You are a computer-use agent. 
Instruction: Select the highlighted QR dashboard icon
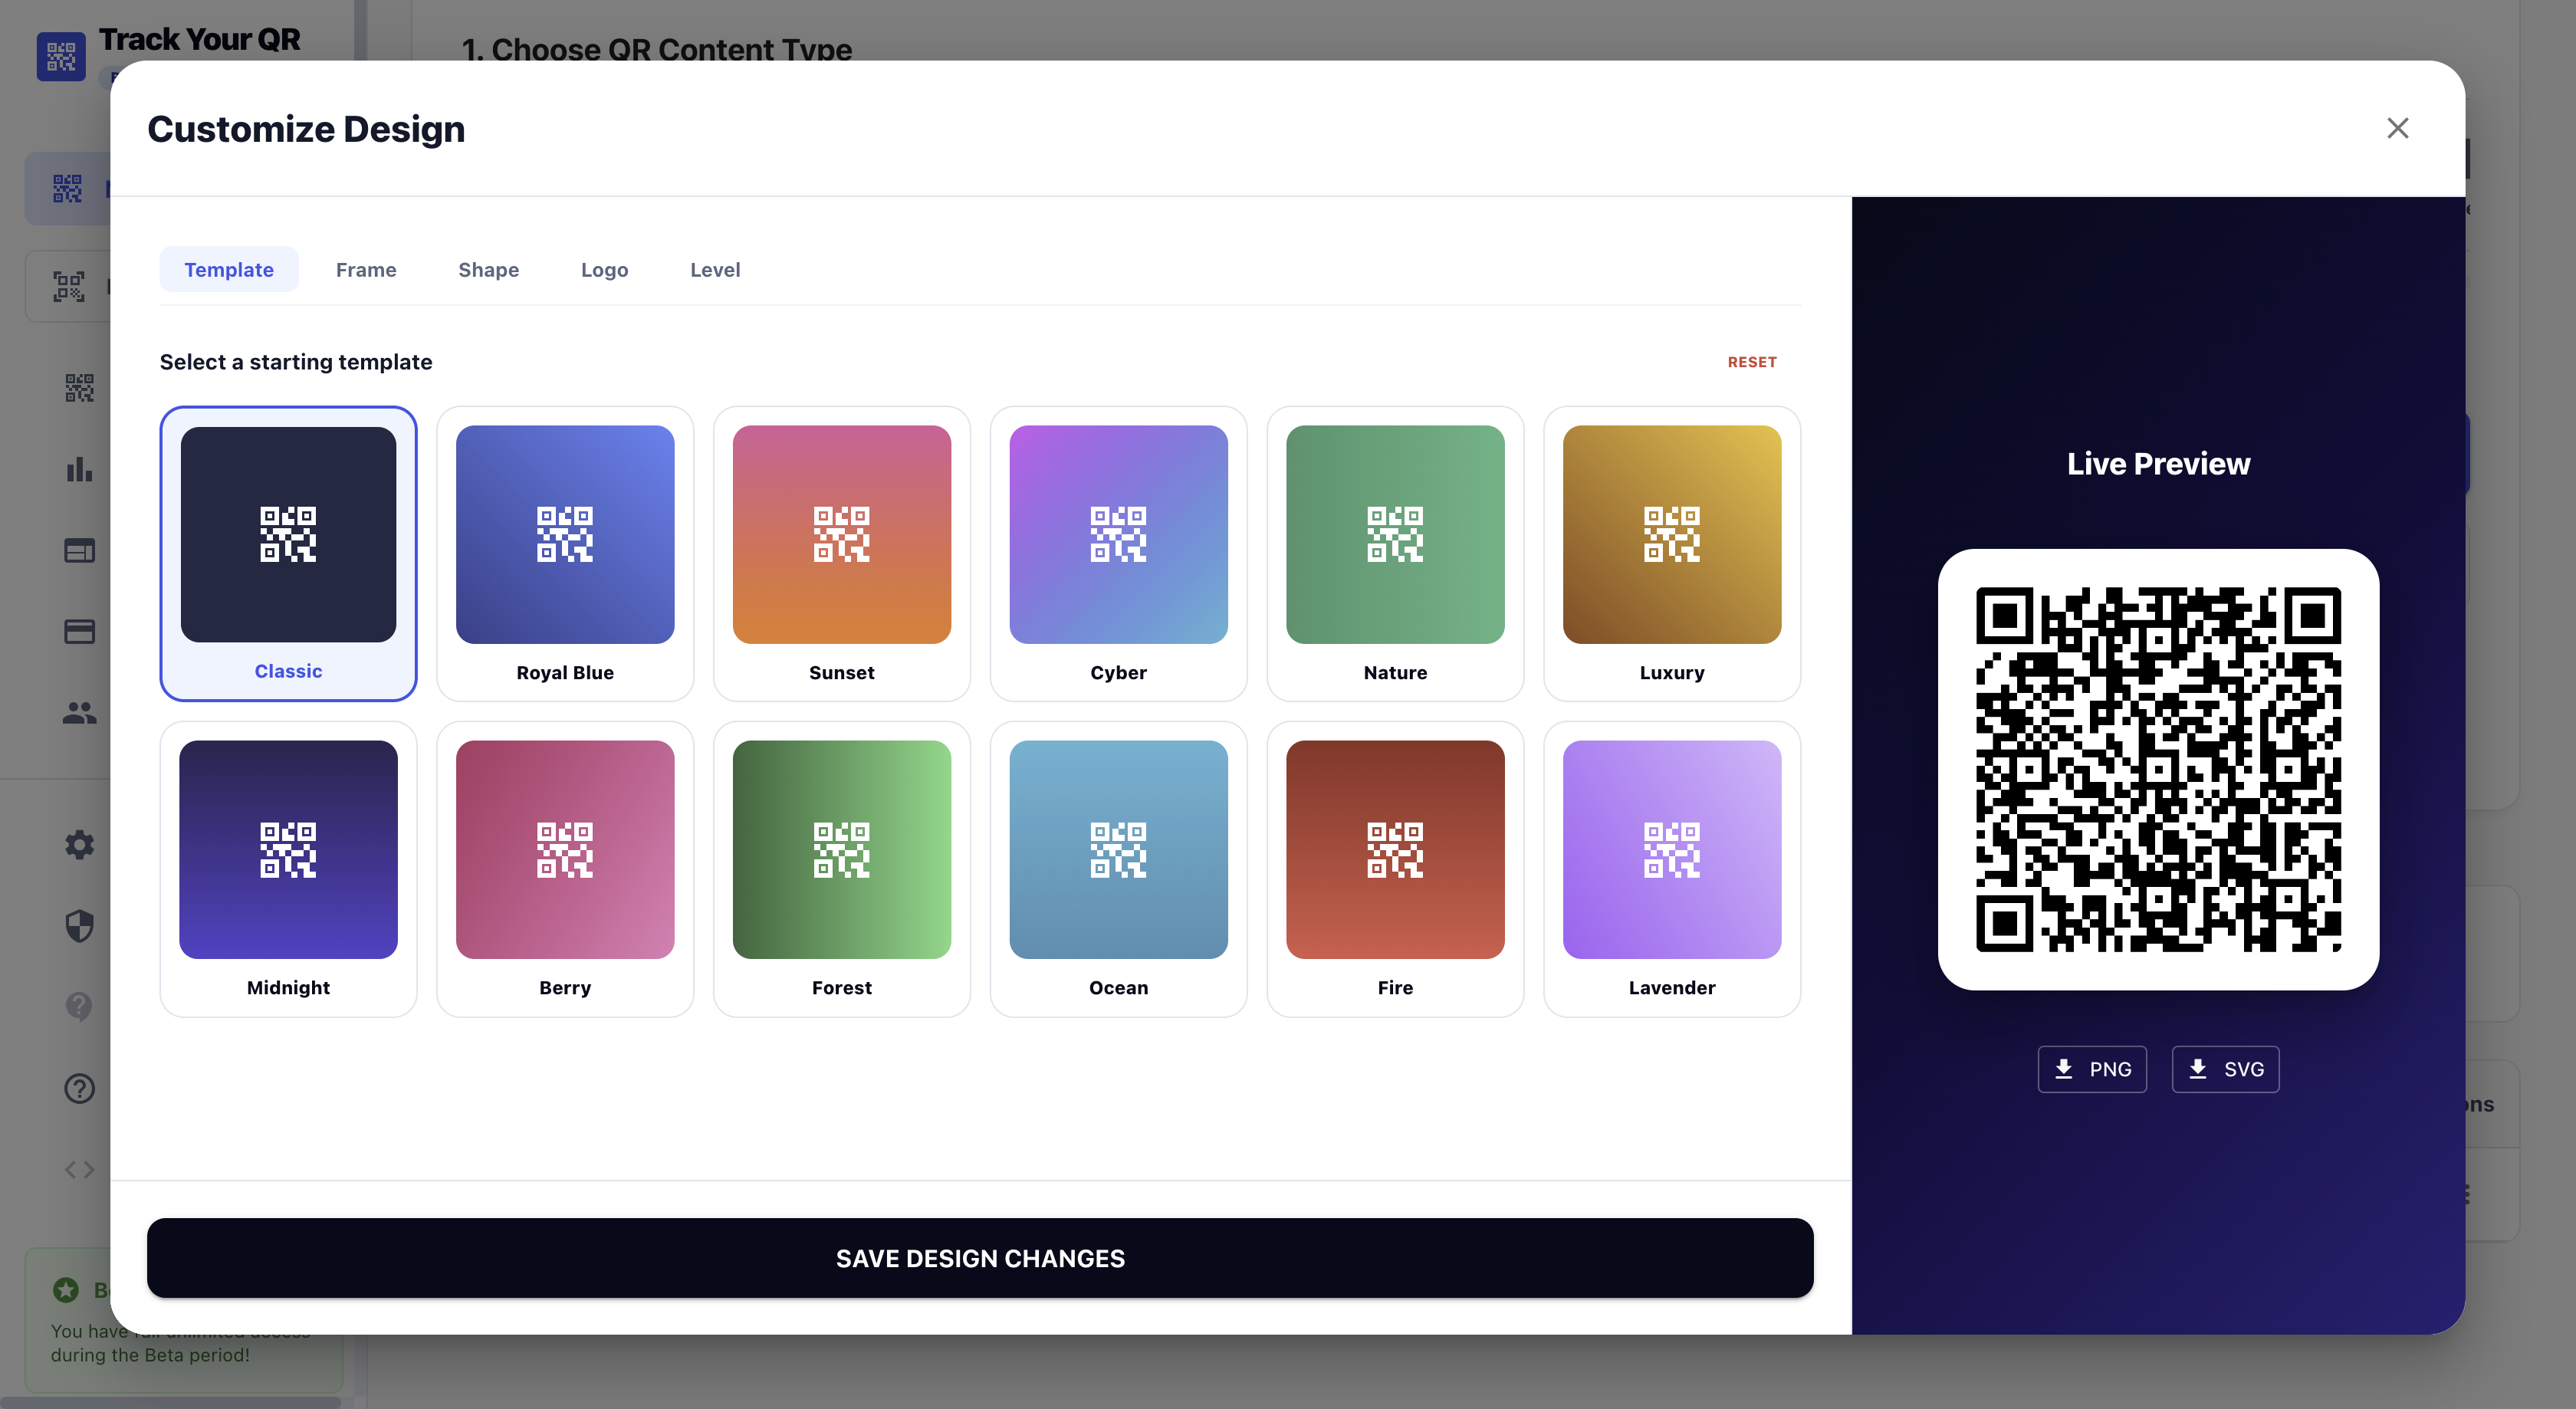point(67,188)
